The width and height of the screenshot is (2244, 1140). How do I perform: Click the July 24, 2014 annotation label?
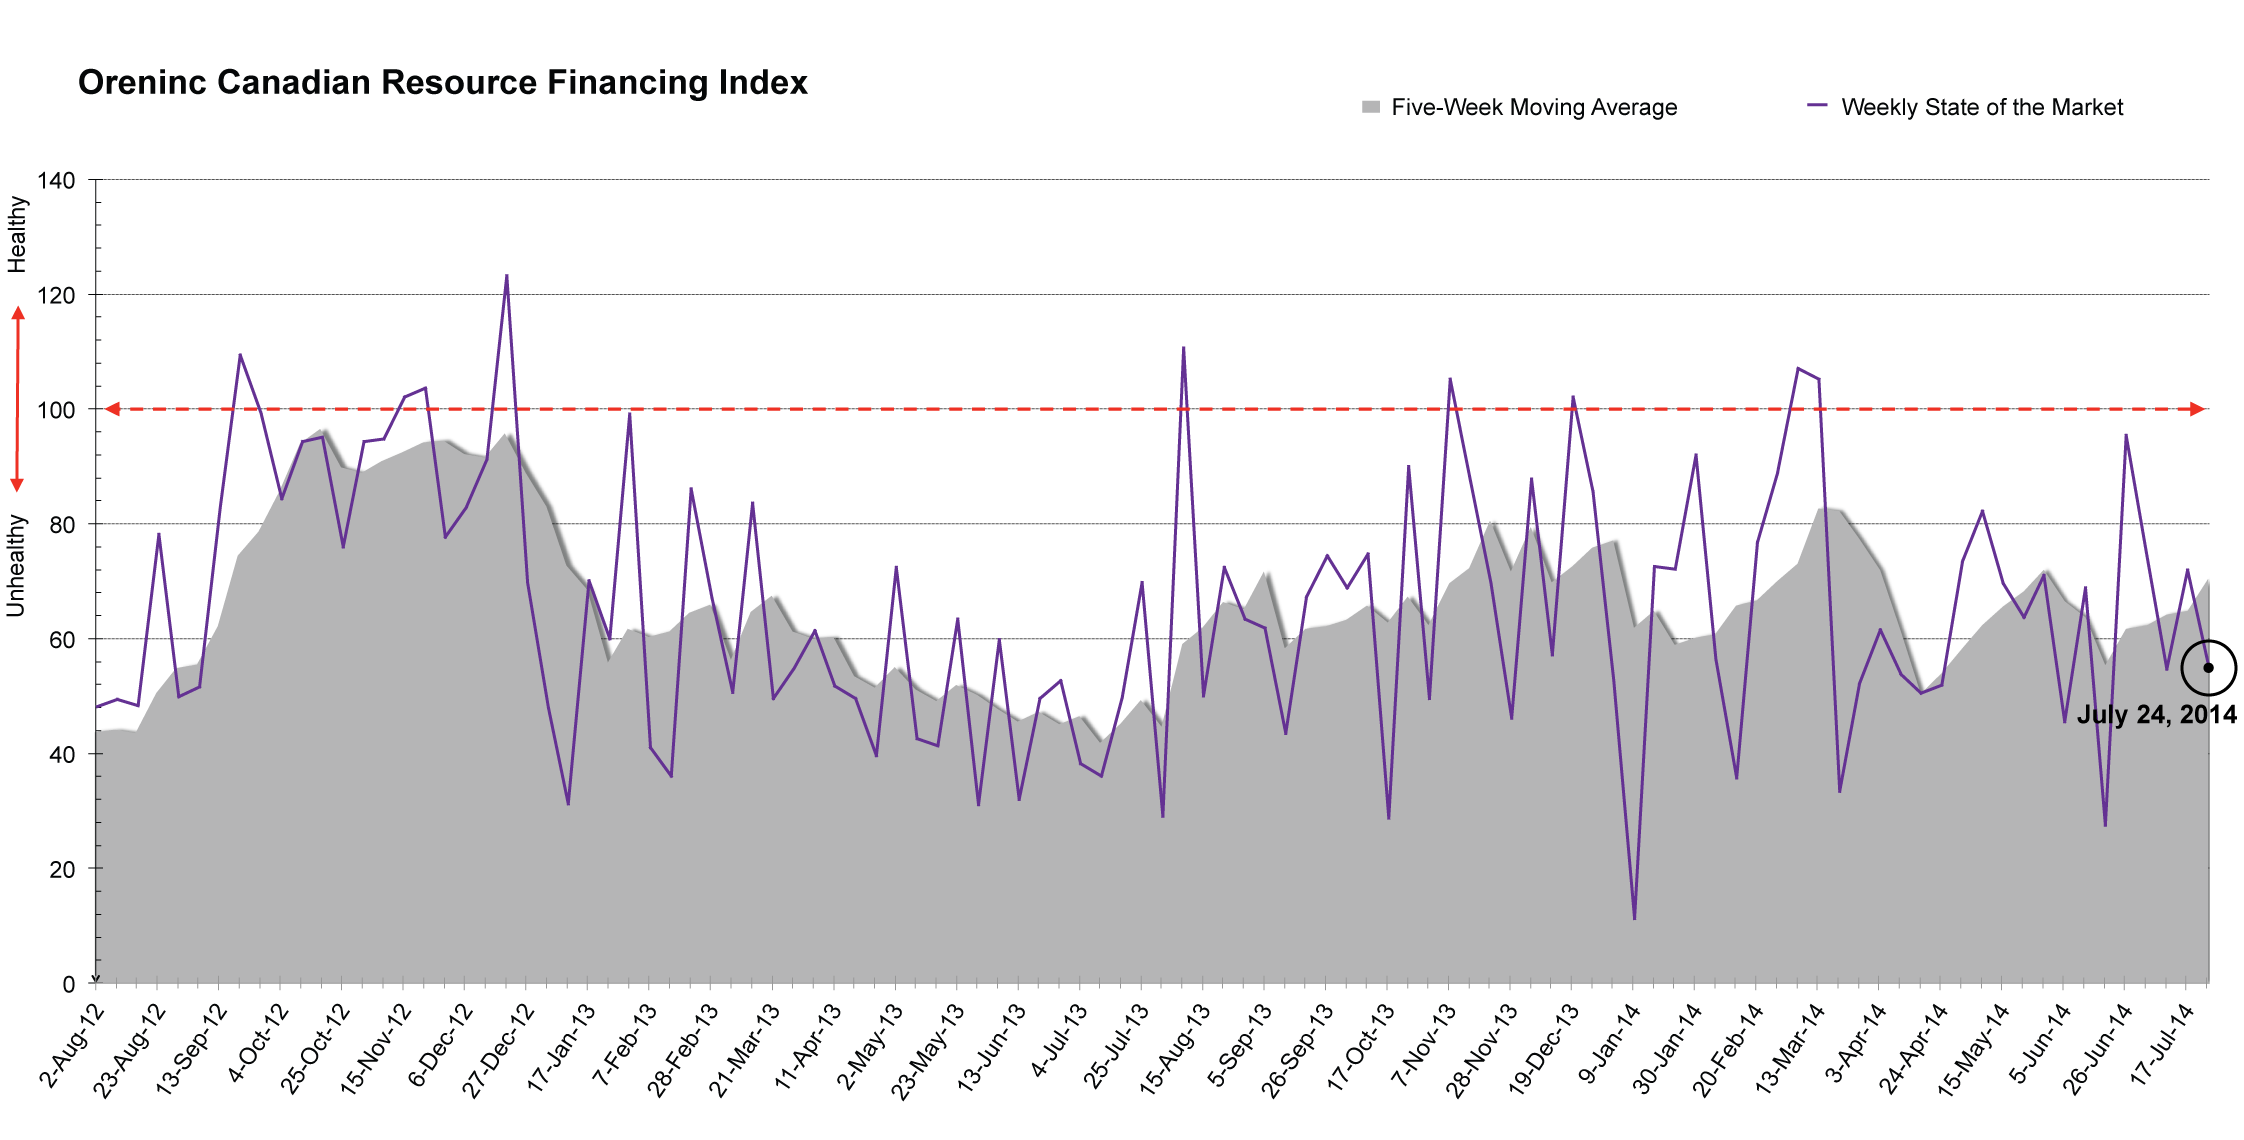point(2157,714)
